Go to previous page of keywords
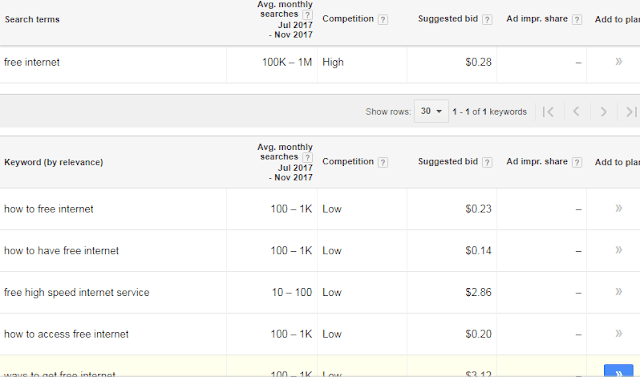Screen dimensions: 640x377 pos(576,111)
